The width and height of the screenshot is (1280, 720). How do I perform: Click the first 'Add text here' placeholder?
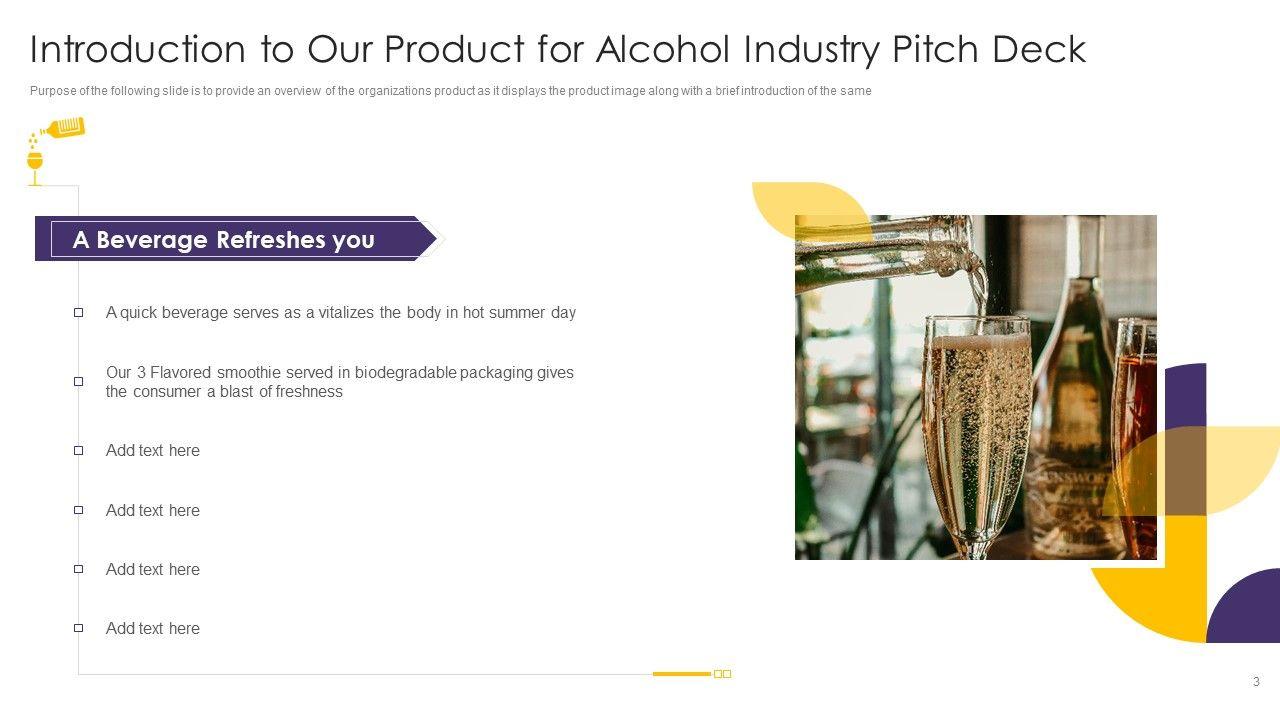click(153, 451)
